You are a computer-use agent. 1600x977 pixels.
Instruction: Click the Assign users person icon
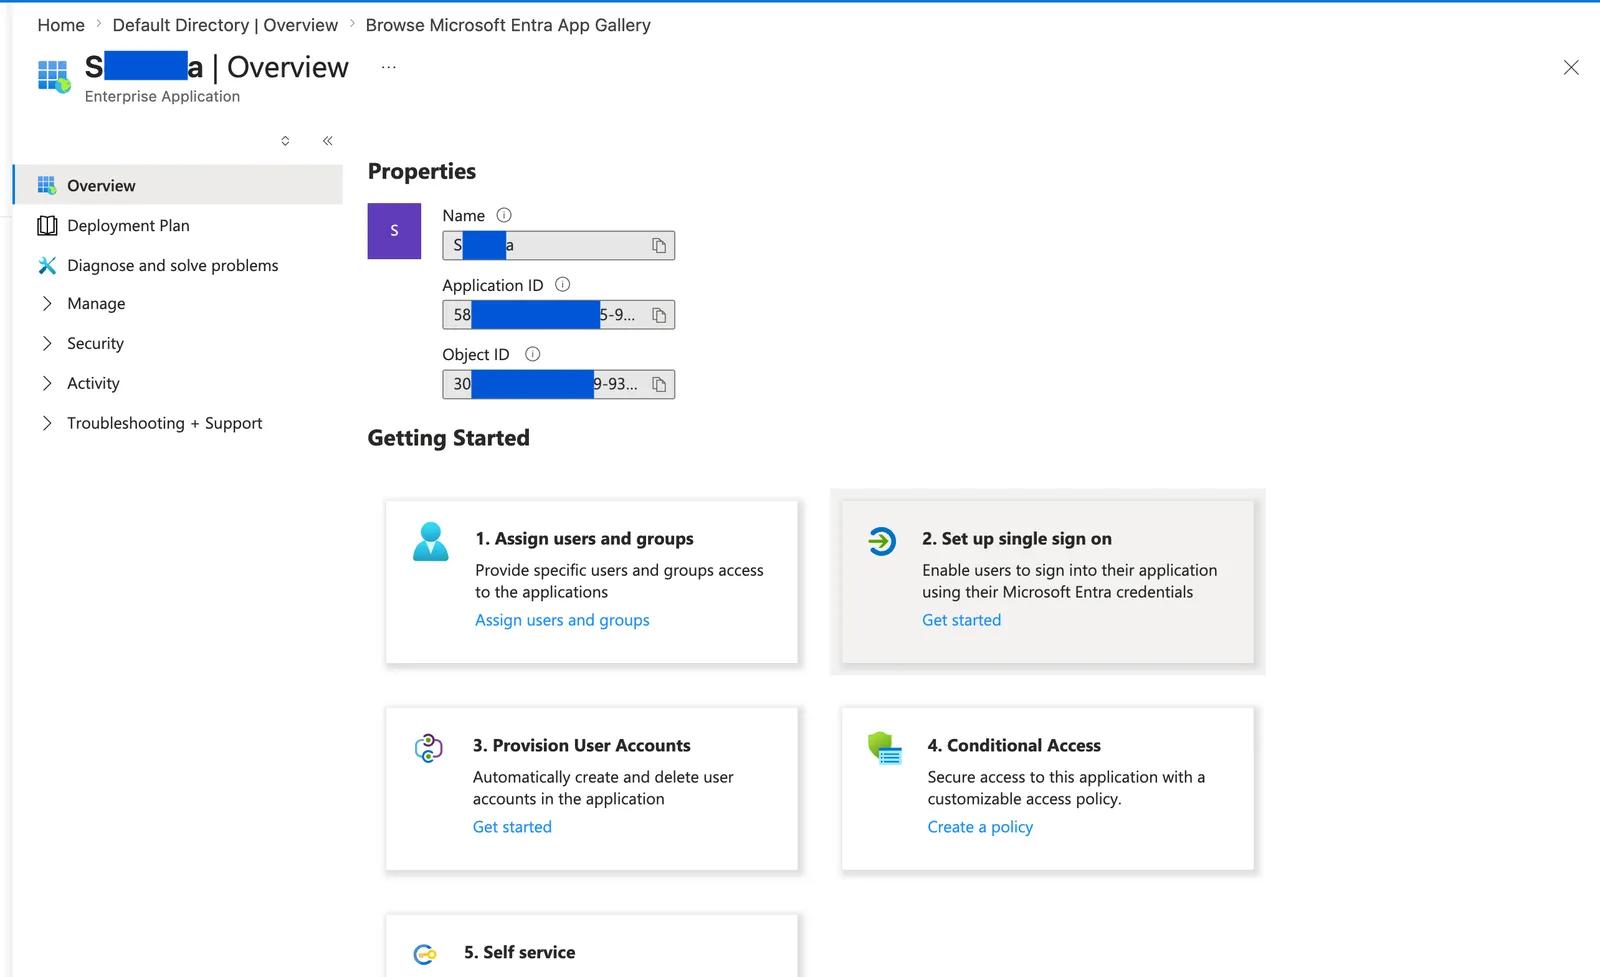pyautogui.click(x=431, y=541)
